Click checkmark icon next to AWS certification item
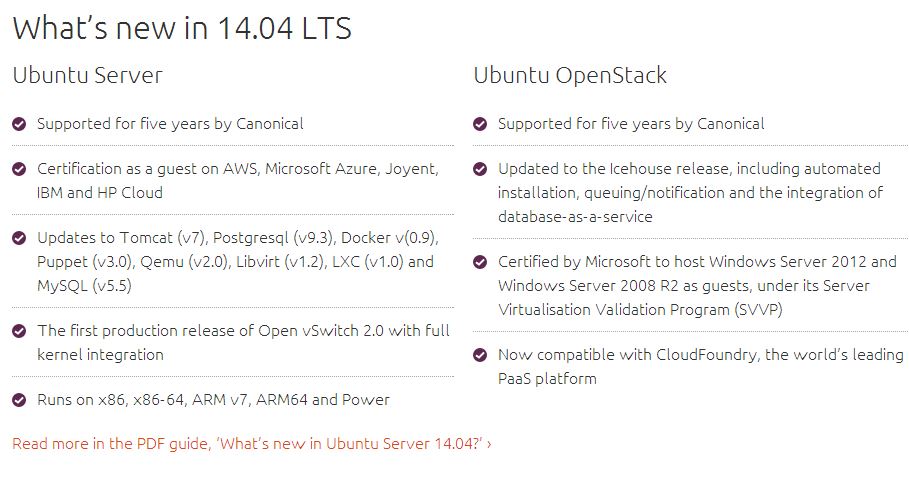 [19, 169]
